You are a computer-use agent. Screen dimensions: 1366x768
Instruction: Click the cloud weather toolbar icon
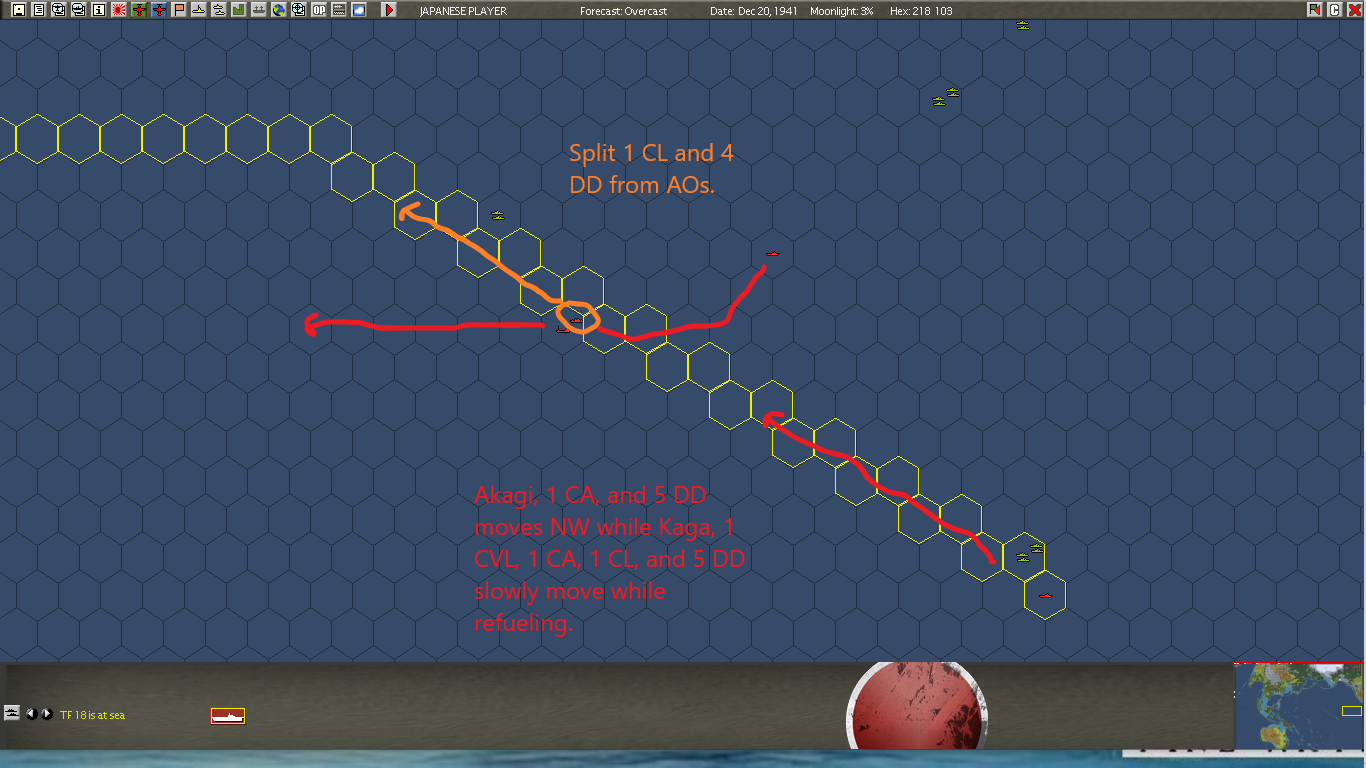(x=359, y=10)
